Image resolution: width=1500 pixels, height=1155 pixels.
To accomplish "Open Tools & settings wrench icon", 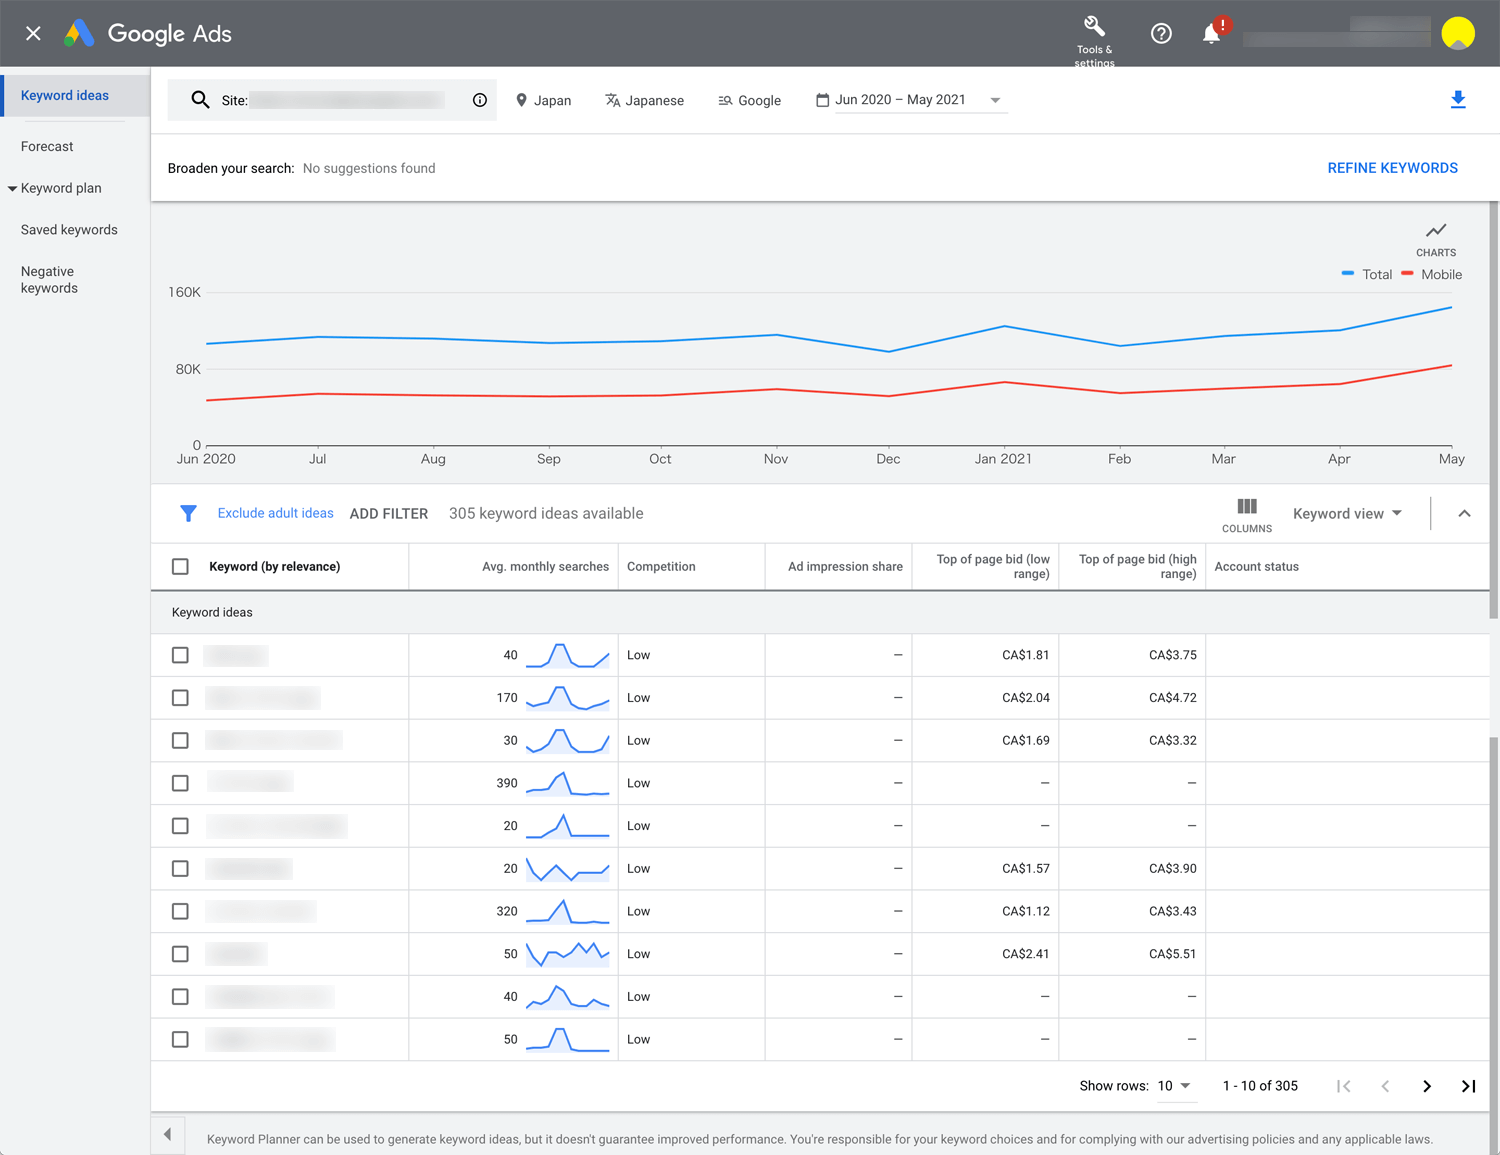I will coord(1094,26).
